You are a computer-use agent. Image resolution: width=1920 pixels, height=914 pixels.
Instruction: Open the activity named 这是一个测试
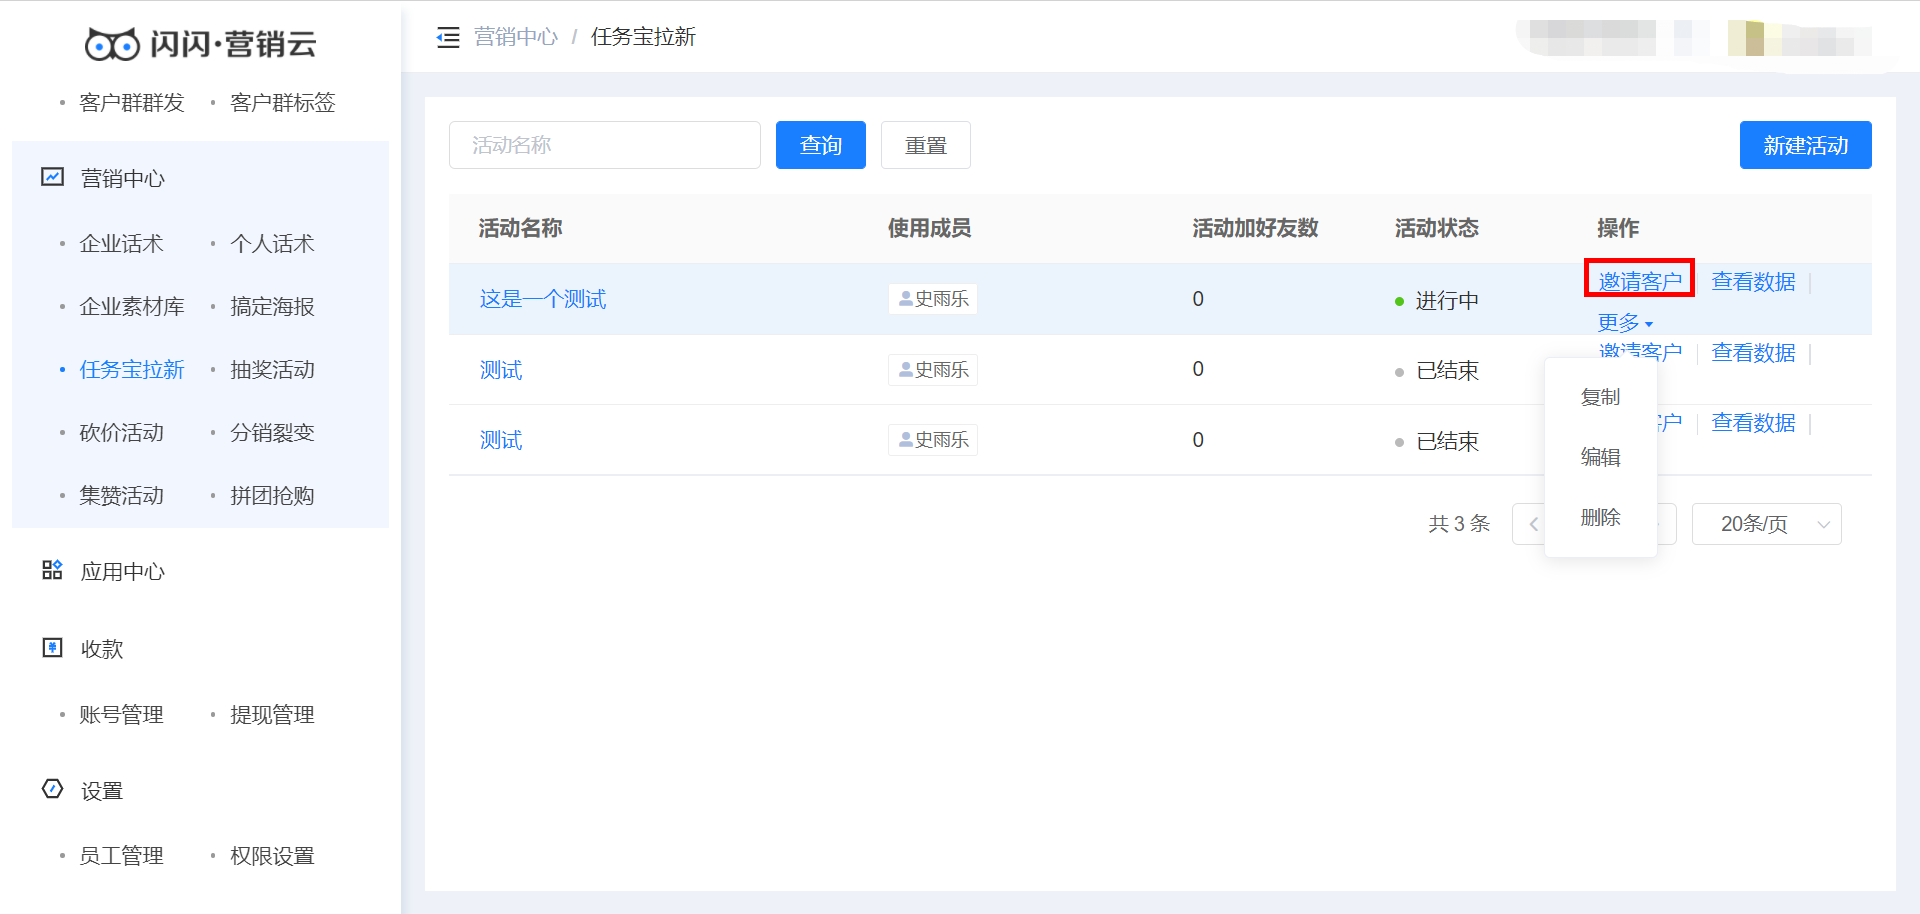tap(542, 298)
